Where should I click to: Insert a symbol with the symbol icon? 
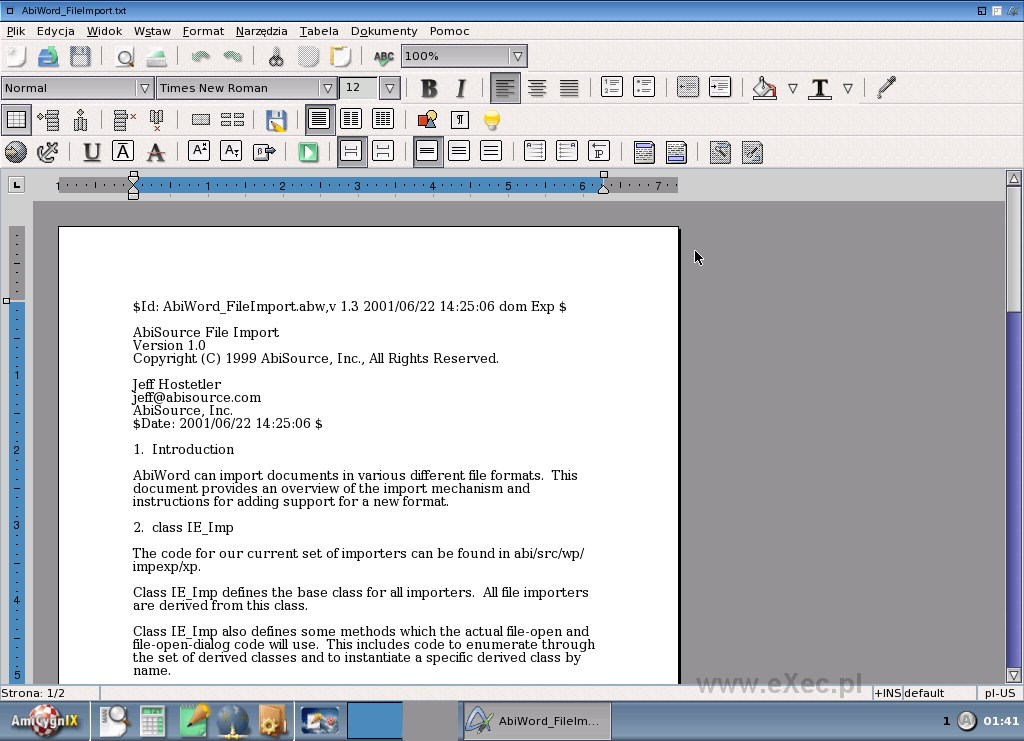tap(264, 152)
